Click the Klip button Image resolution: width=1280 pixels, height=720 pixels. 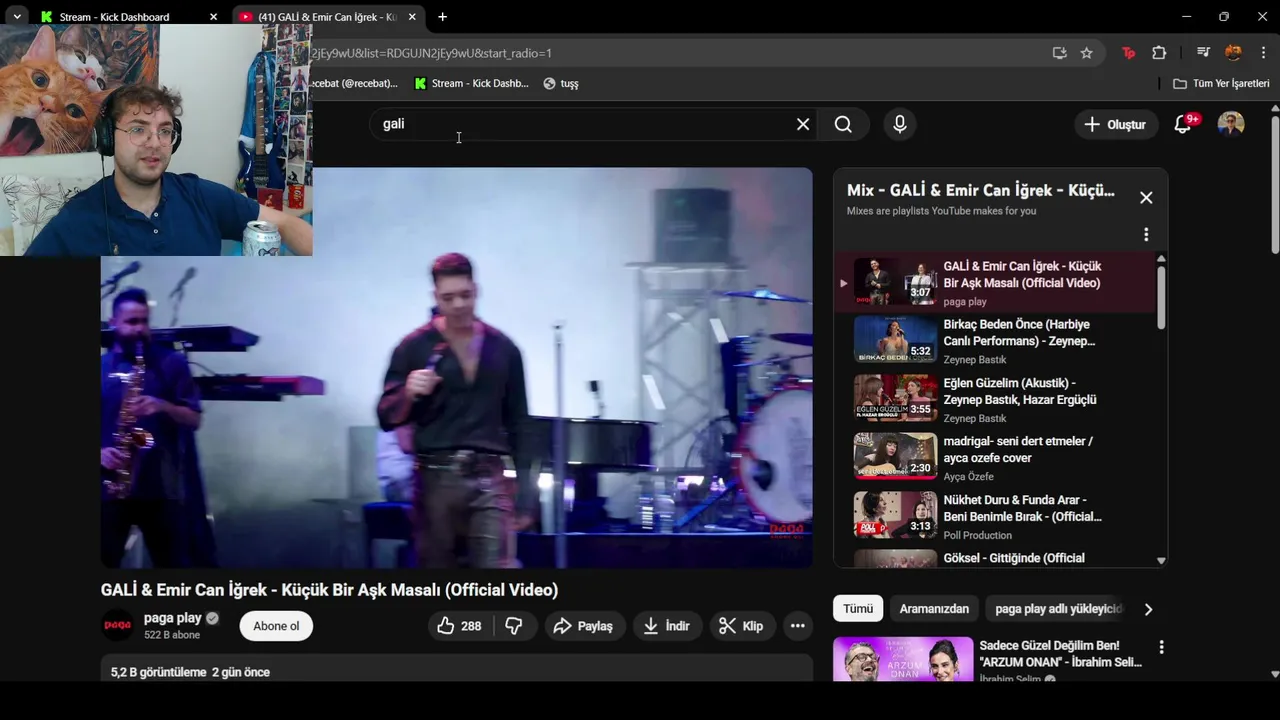coord(742,626)
